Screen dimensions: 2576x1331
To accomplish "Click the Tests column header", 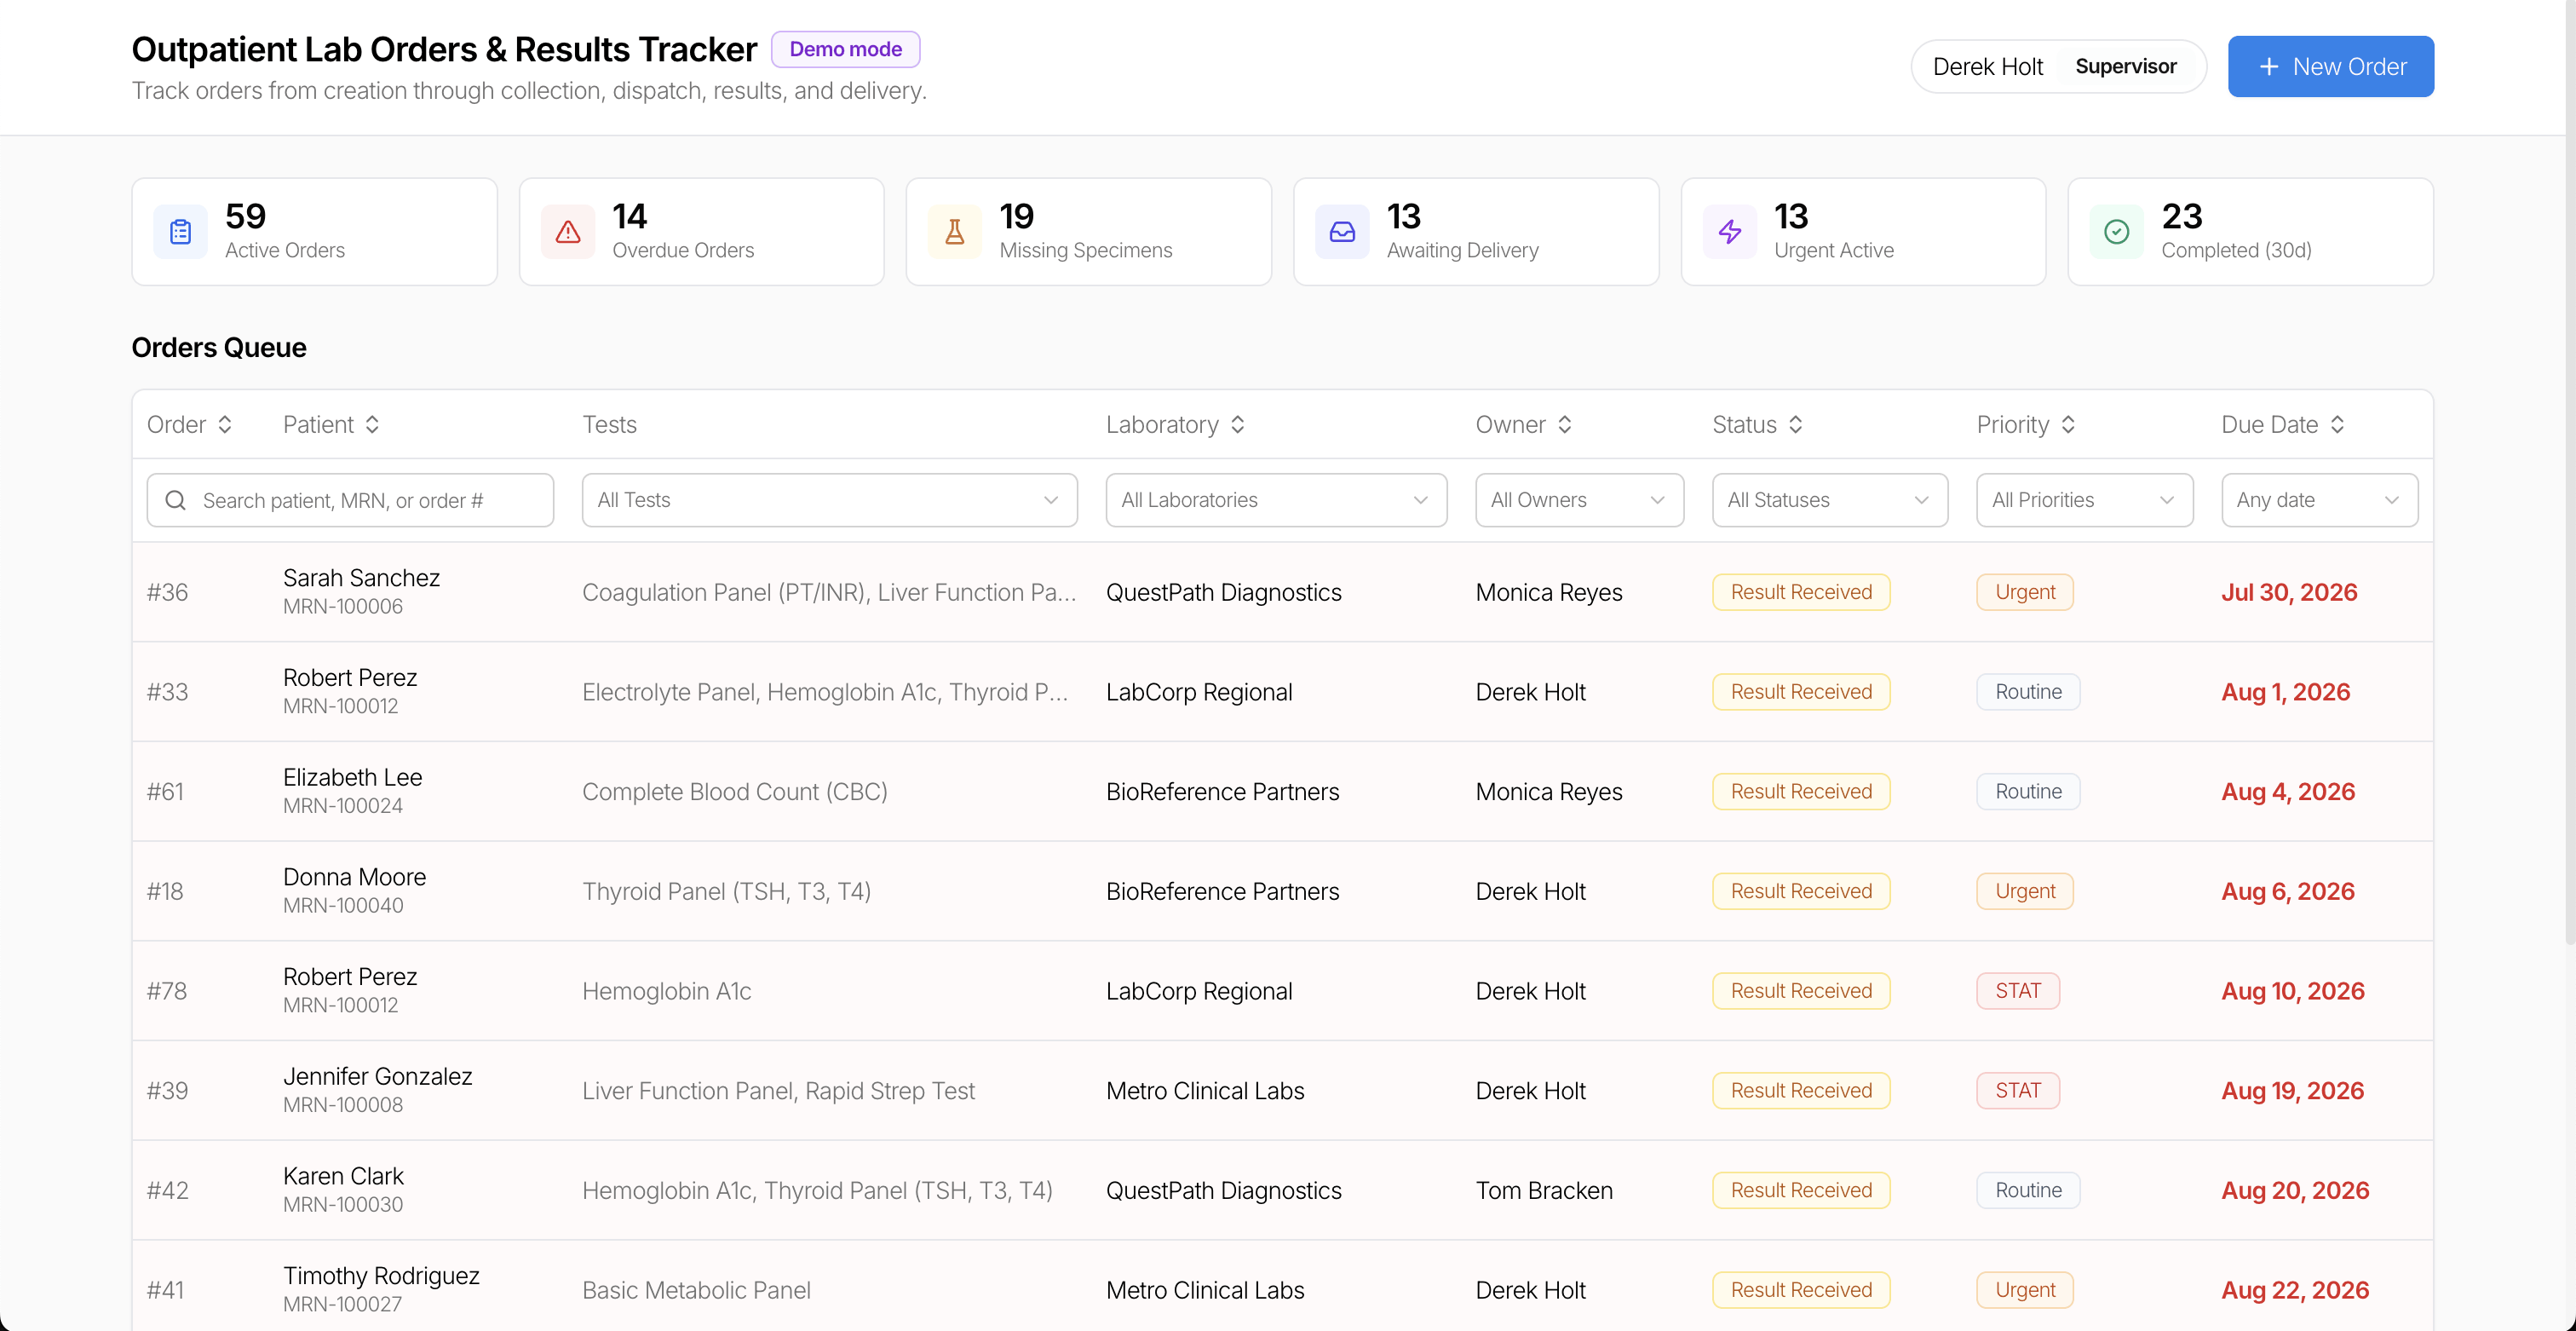I will (609, 425).
